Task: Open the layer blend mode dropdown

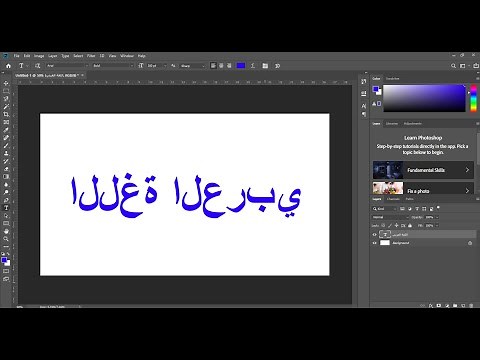Action: 391,217
